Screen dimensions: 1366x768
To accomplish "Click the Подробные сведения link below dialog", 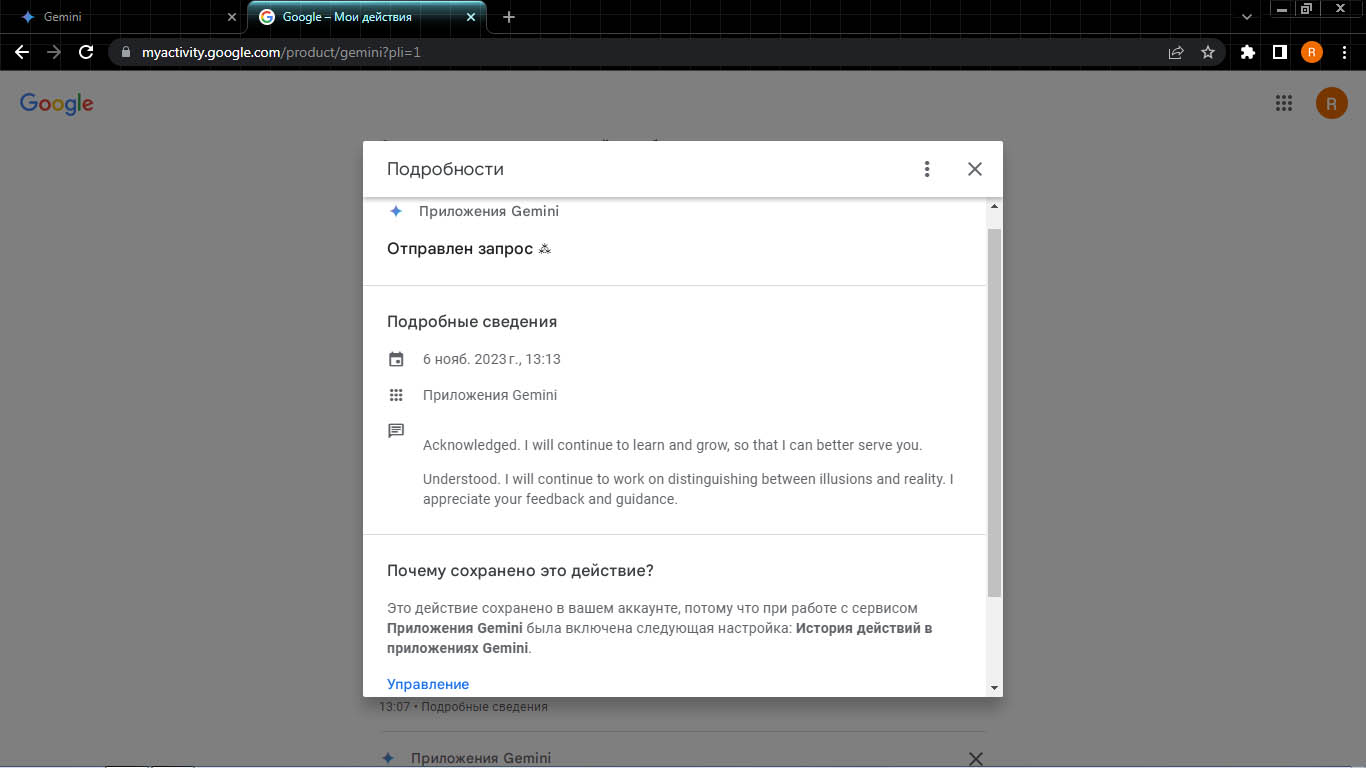I will click(485, 707).
